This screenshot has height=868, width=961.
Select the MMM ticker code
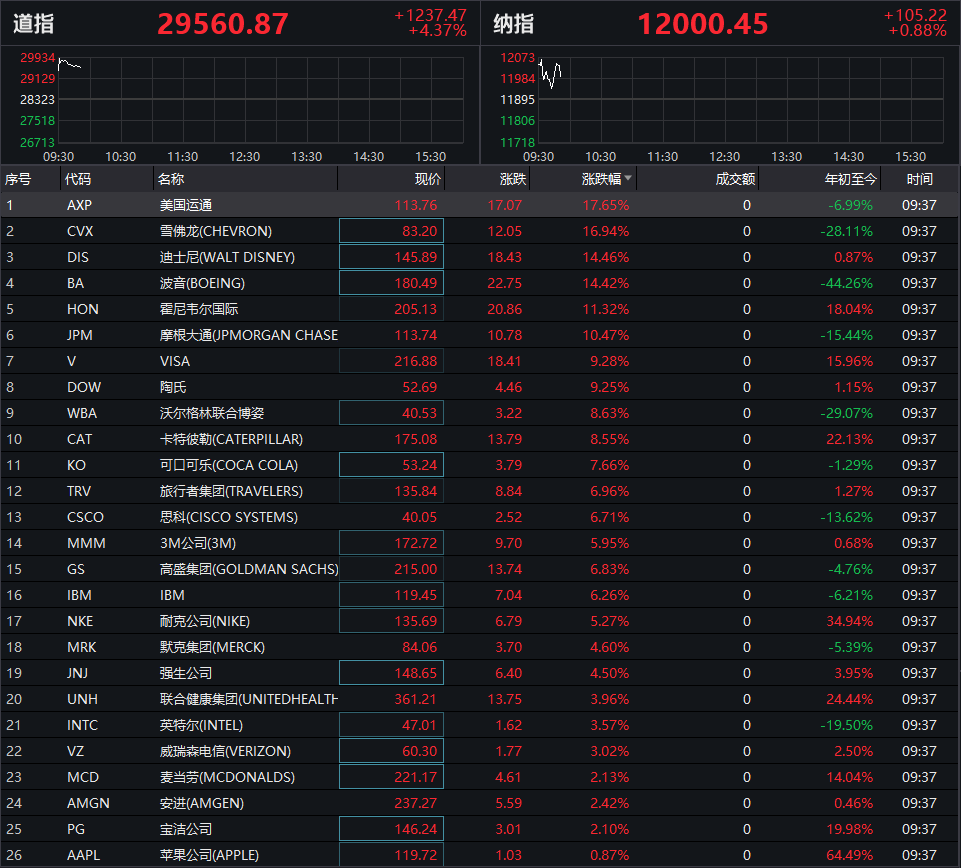point(86,543)
